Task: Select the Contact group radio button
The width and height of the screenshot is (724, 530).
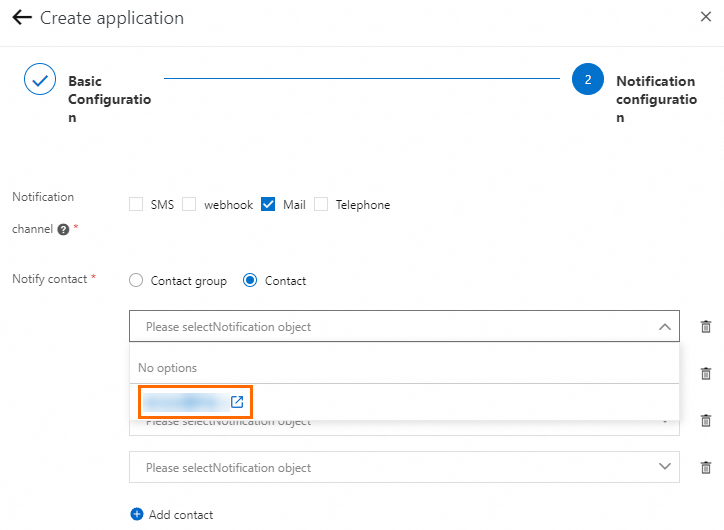Action: 136,281
